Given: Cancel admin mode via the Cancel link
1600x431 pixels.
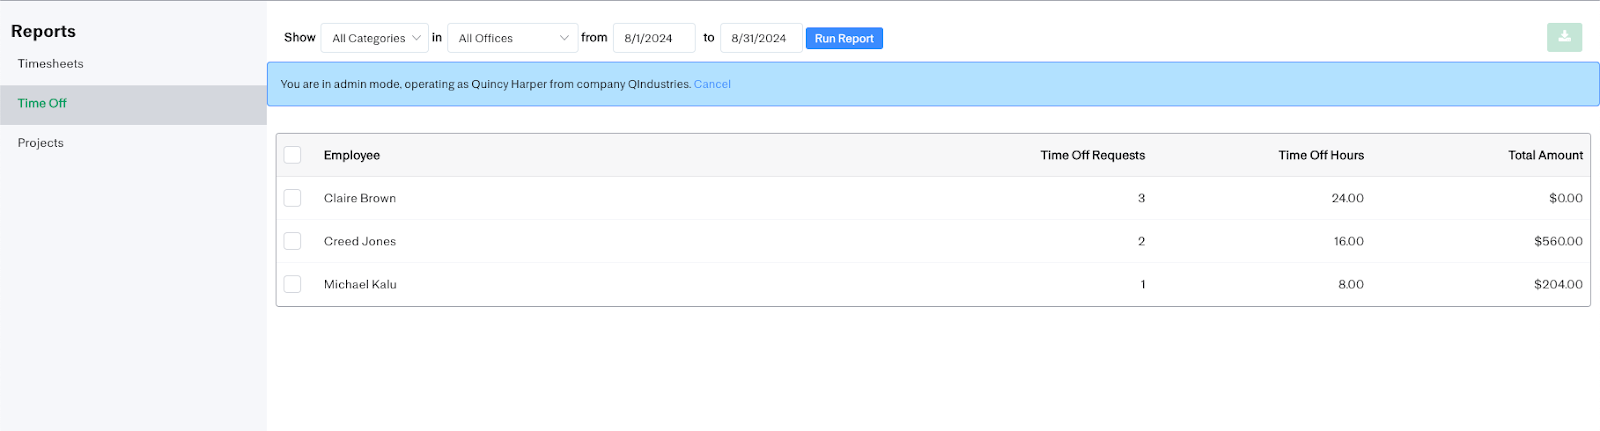Looking at the screenshot, I should (712, 84).
